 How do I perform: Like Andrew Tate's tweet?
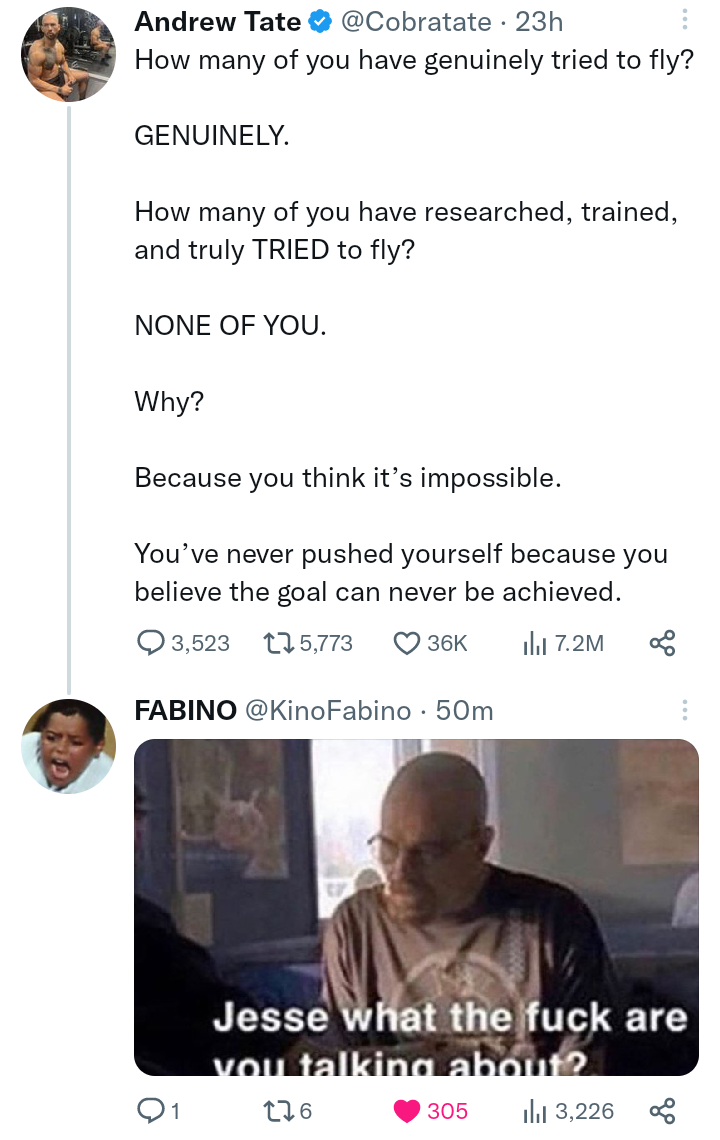(x=406, y=643)
